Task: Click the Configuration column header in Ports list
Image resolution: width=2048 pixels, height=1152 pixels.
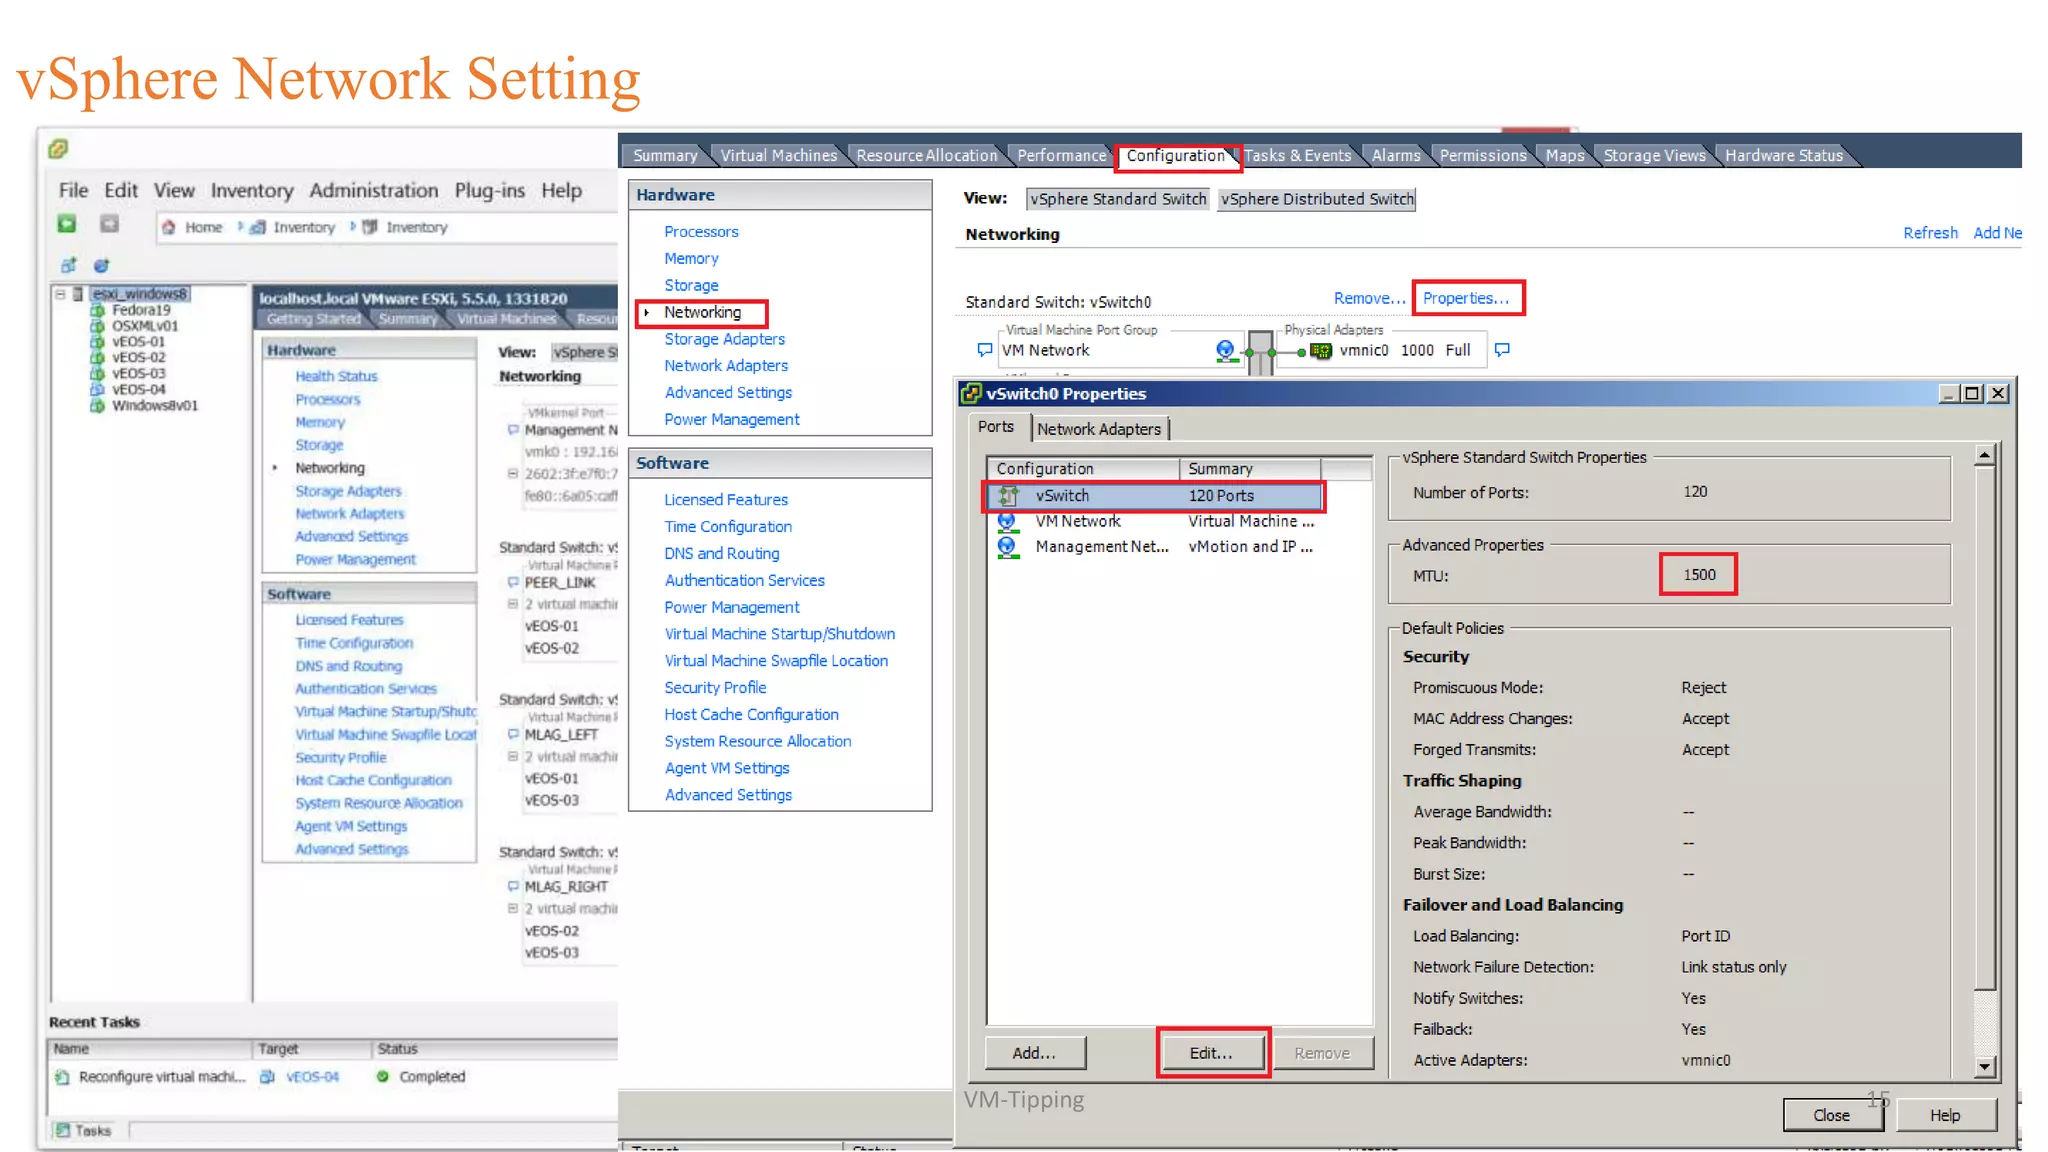Action: coord(1084,469)
